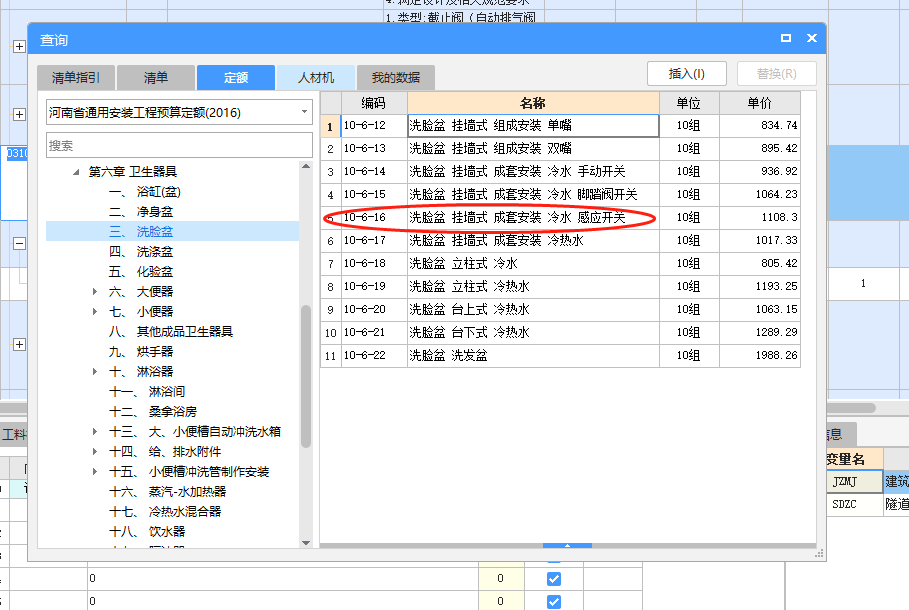The height and width of the screenshot is (610, 909).
Task: Toggle the lower checked checkbox in background window
Action: tap(554, 602)
